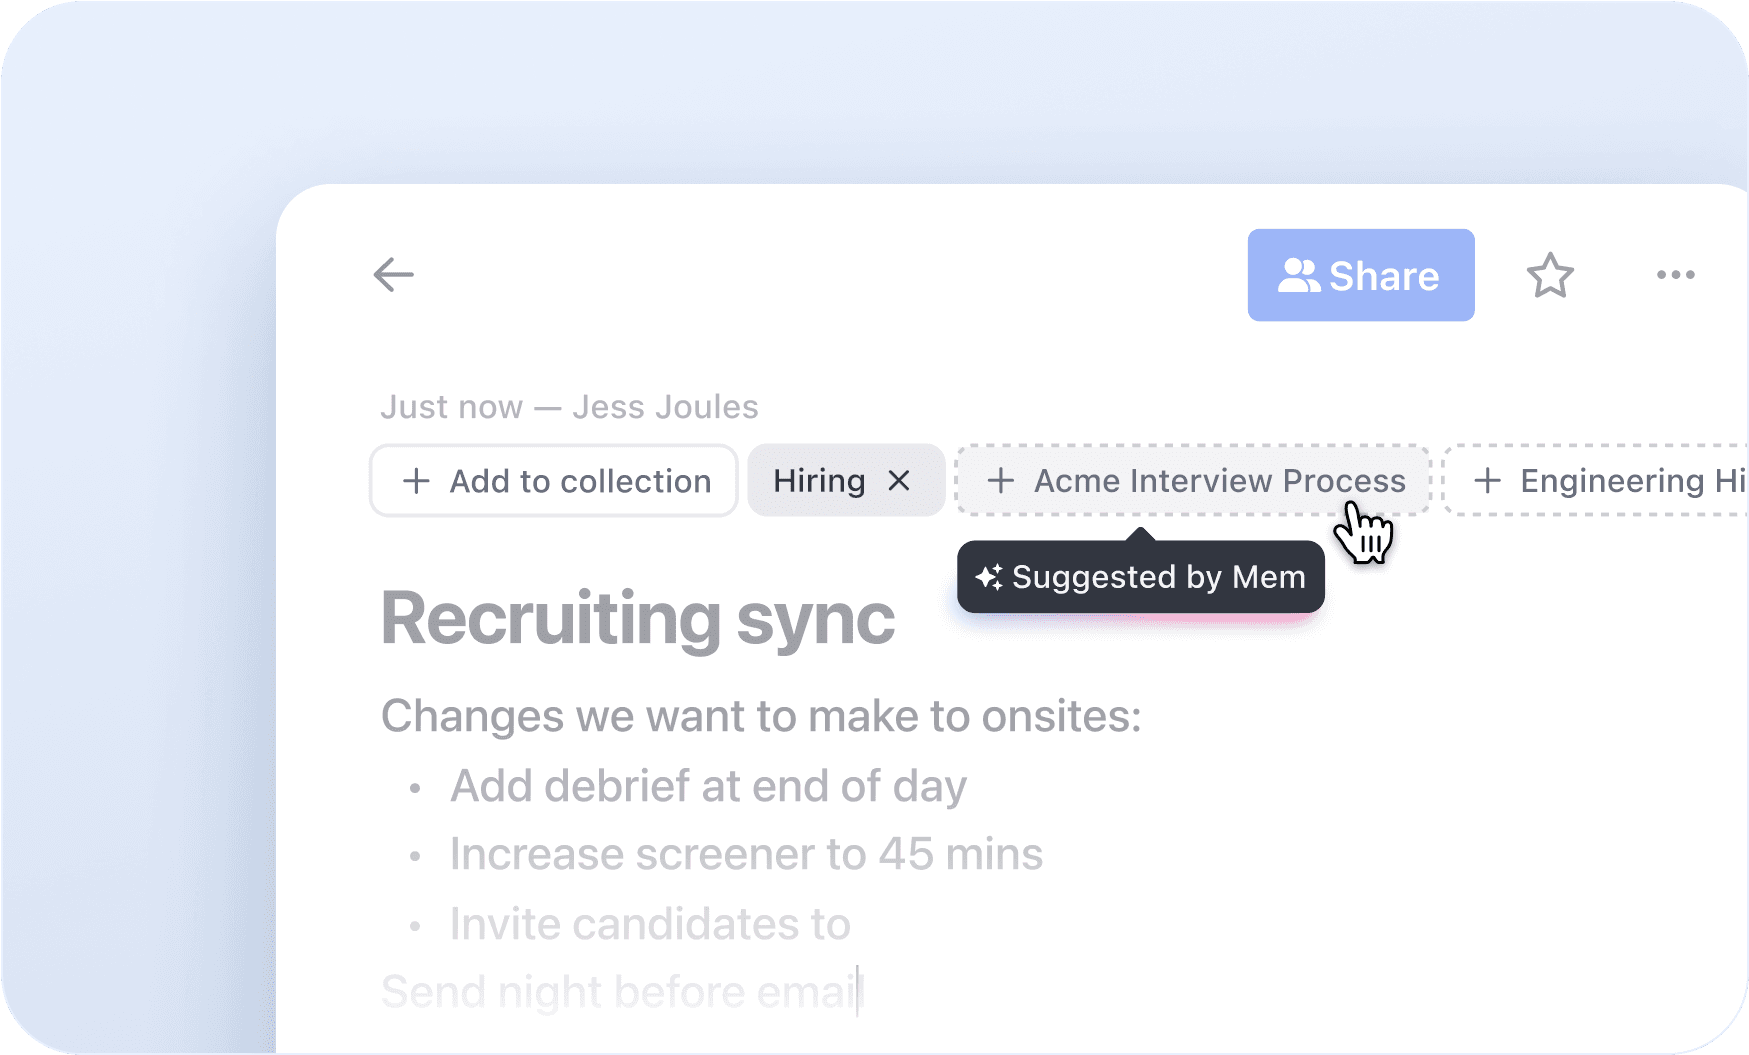Click plus icon on Acme Interview Process
The image size is (1749, 1055).
click(1000, 481)
